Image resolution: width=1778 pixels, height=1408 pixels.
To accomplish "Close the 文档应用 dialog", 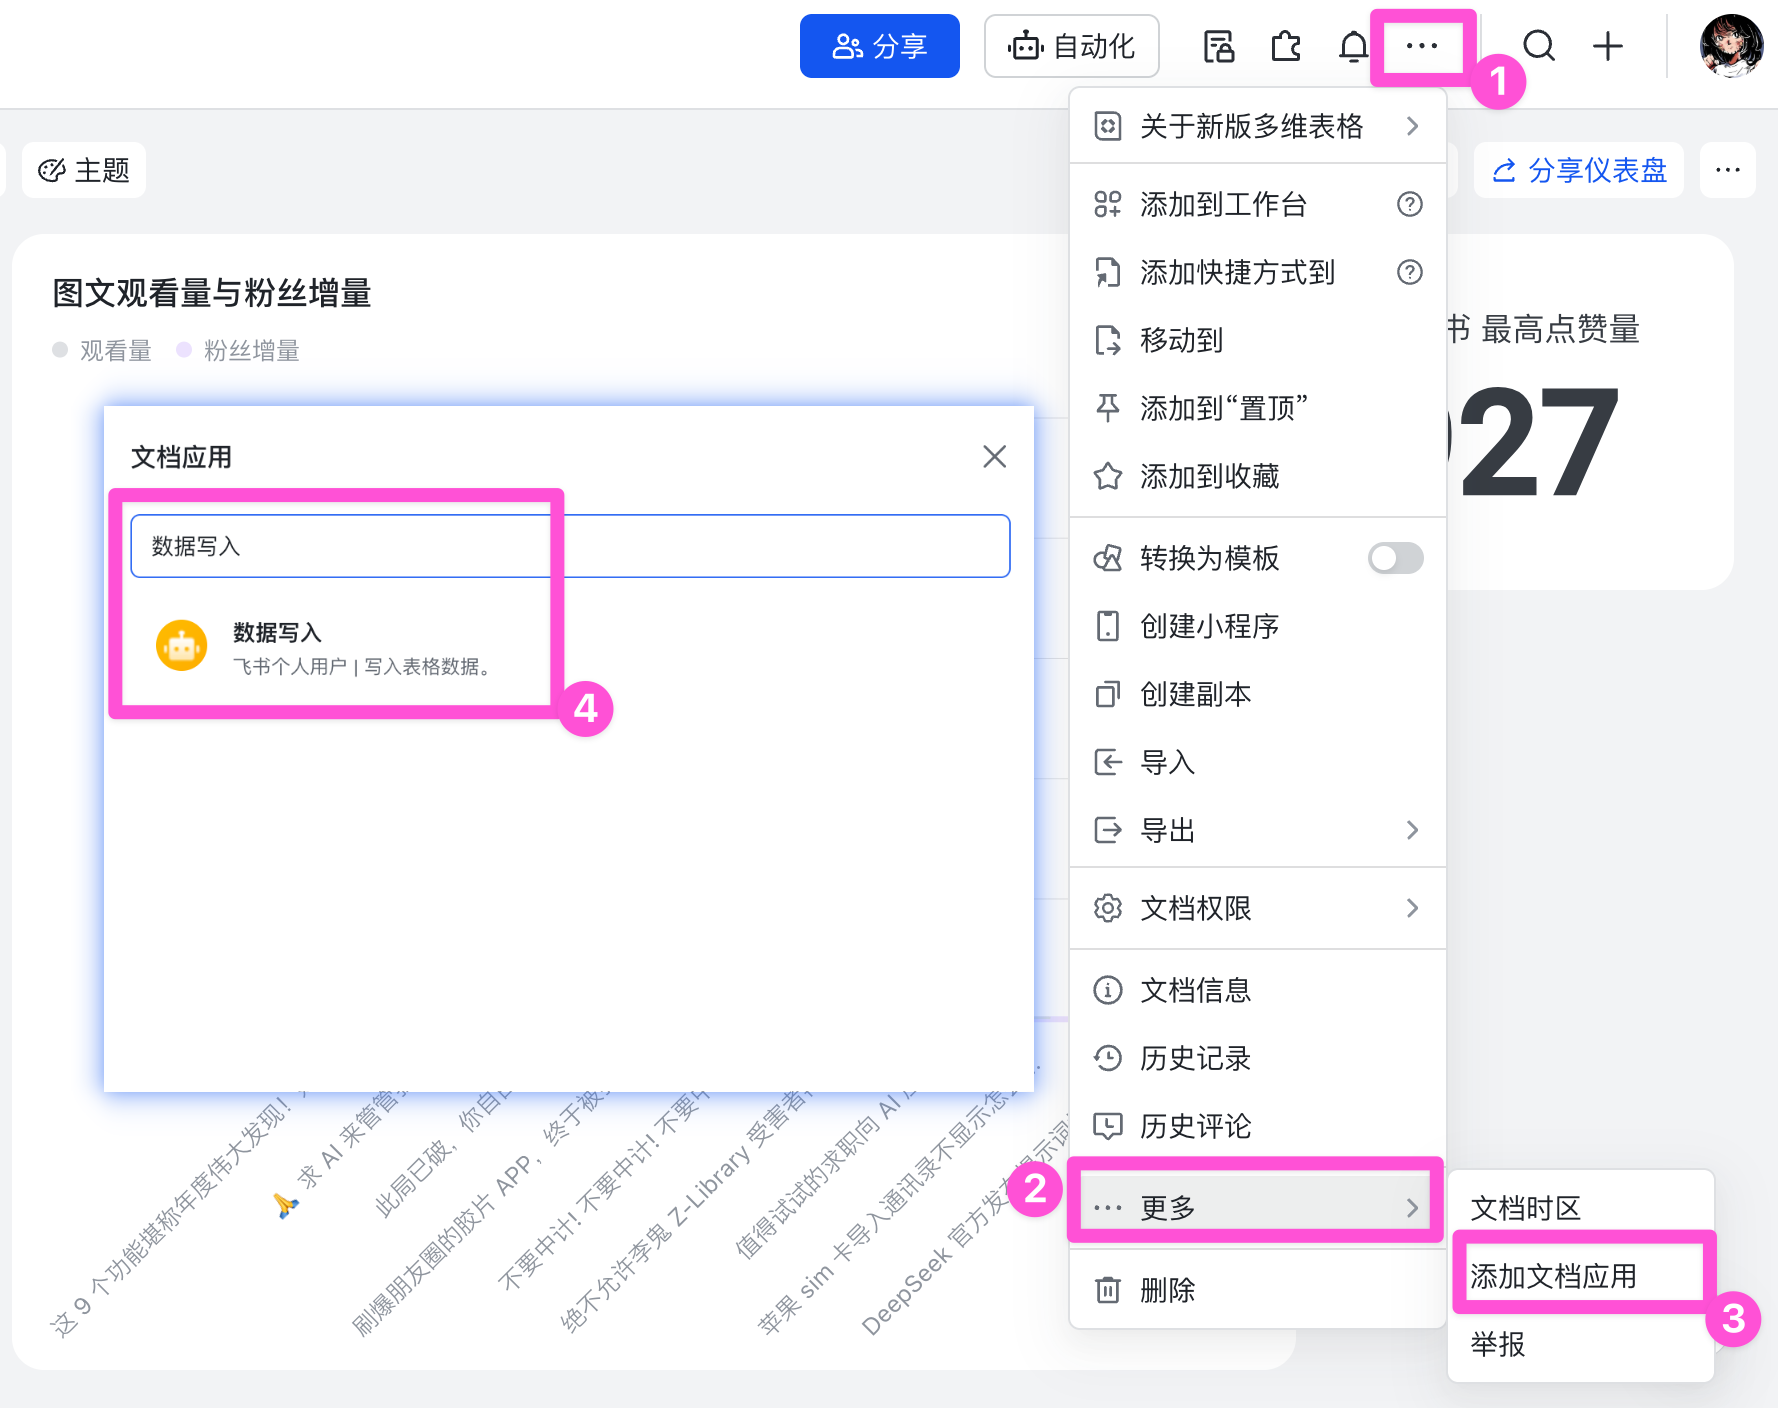I will [x=994, y=457].
